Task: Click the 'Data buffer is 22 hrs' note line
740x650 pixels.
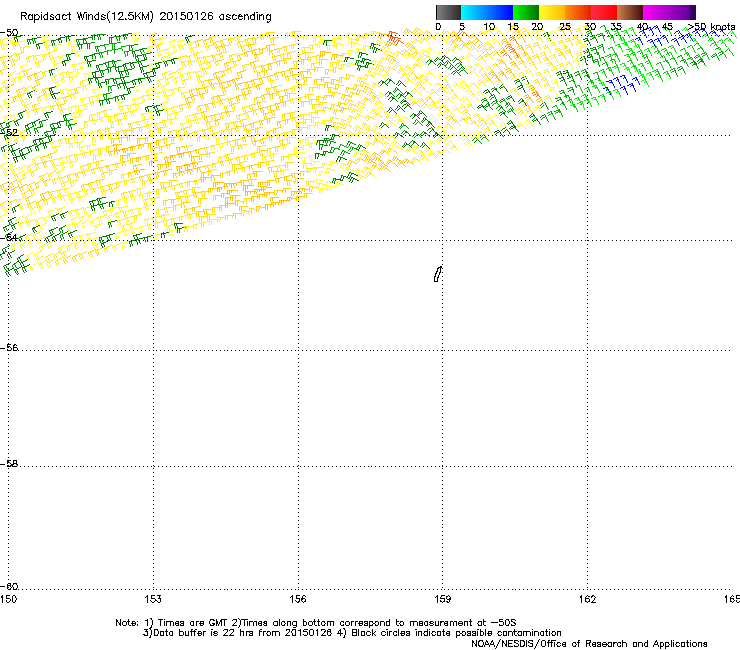Action: tap(353, 633)
